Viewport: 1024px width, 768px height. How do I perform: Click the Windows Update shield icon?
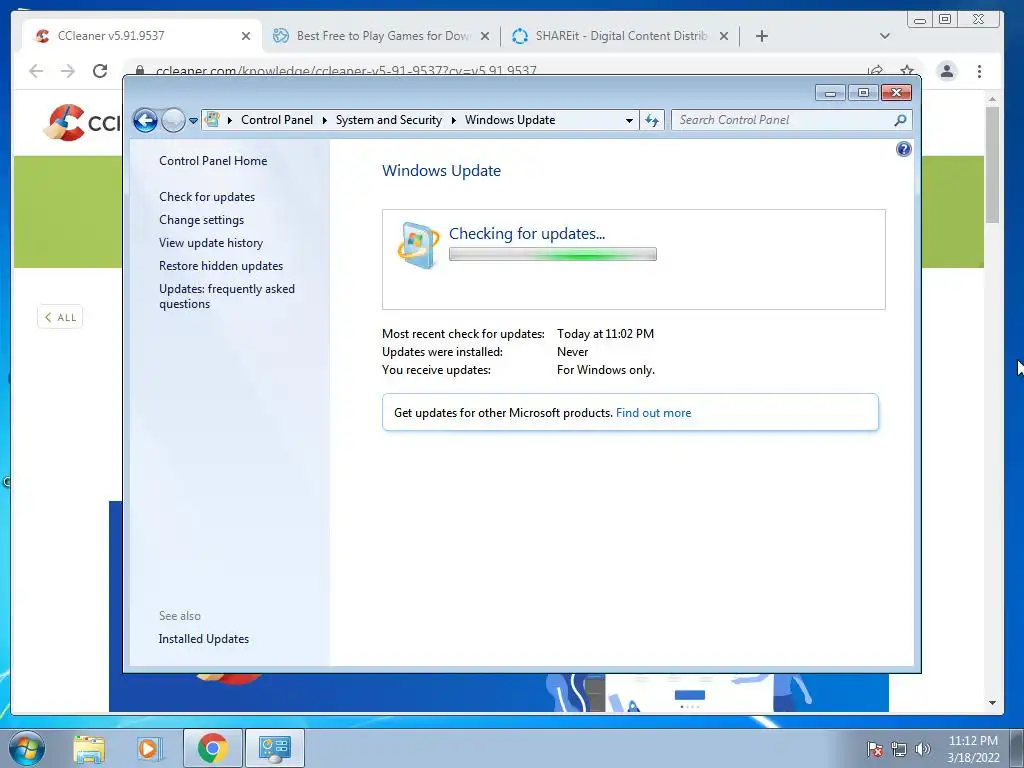click(418, 246)
